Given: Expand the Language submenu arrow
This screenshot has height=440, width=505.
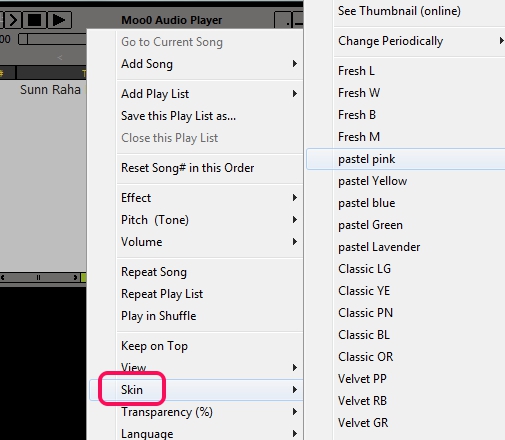Looking at the screenshot, I should (295, 433).
